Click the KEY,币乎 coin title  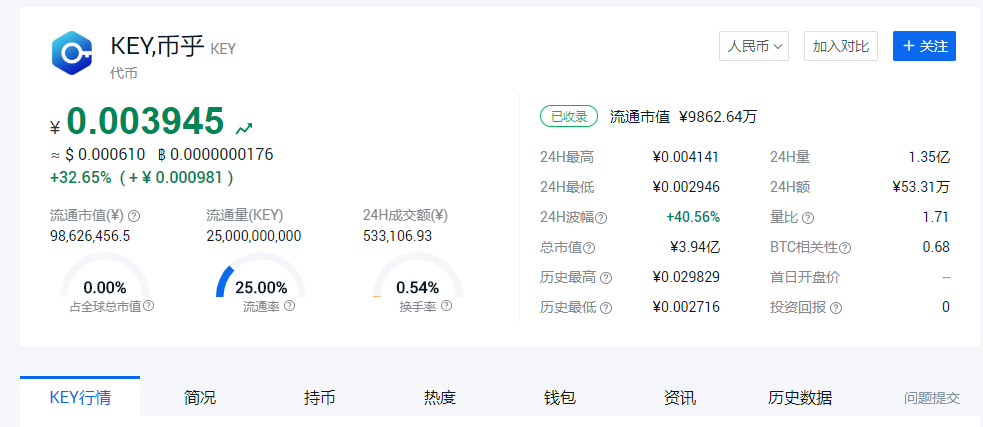click(157, 46)
